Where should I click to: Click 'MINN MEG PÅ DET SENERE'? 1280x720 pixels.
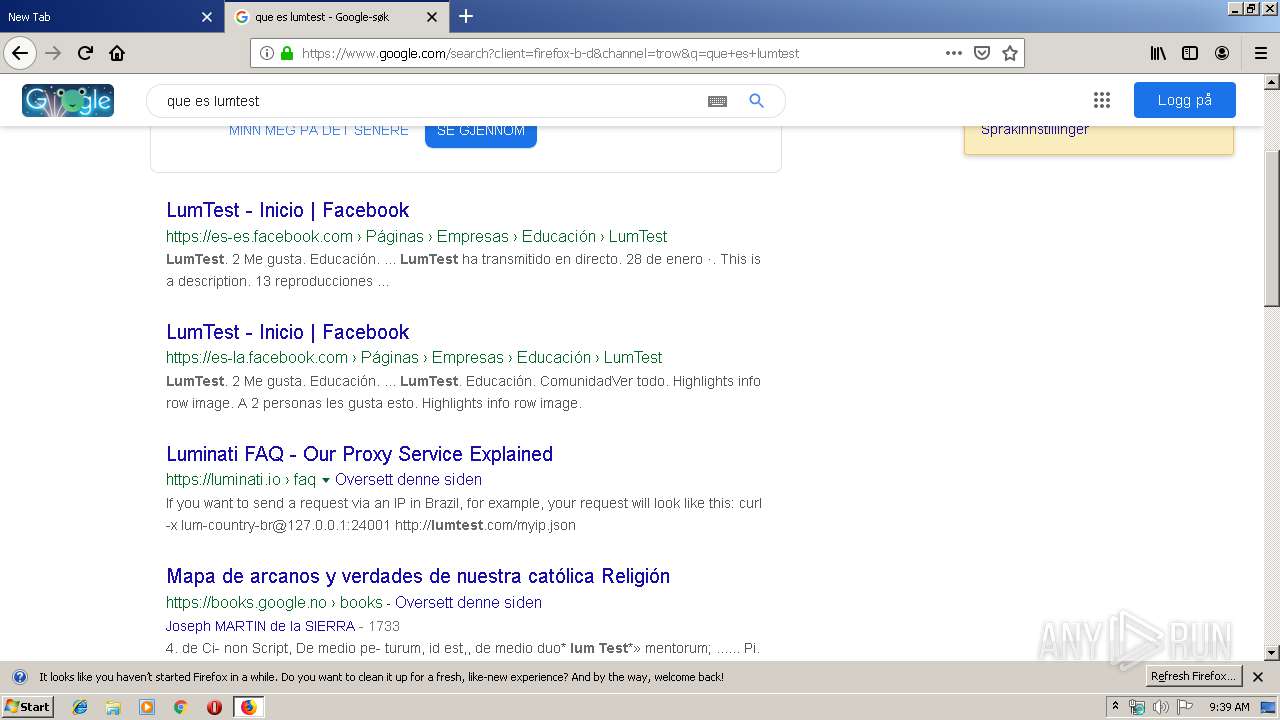coord(318,130)
